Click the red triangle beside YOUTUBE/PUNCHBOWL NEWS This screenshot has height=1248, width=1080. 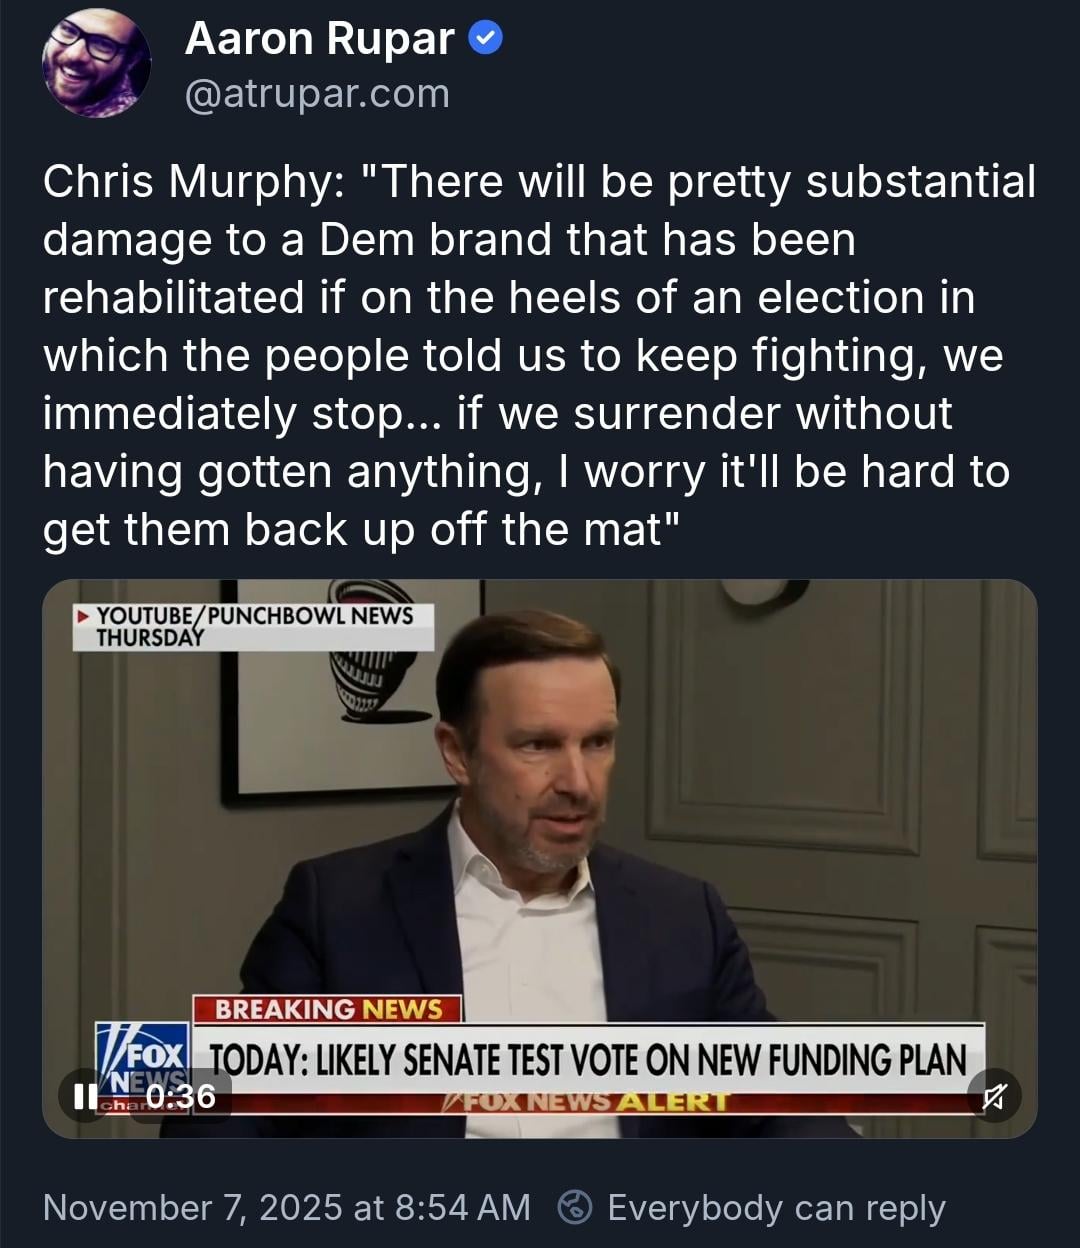click(83, 616)
